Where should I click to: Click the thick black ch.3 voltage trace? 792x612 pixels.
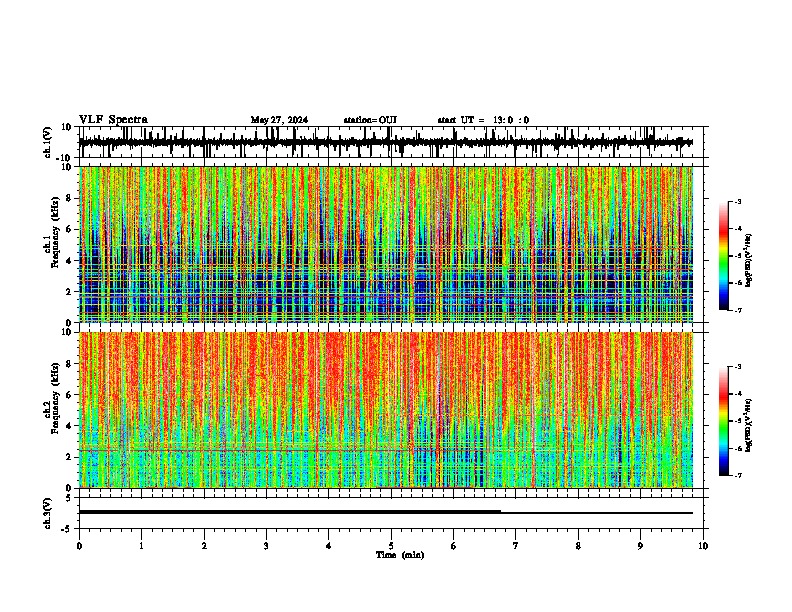pyautogui.click(x=290, y=512)
